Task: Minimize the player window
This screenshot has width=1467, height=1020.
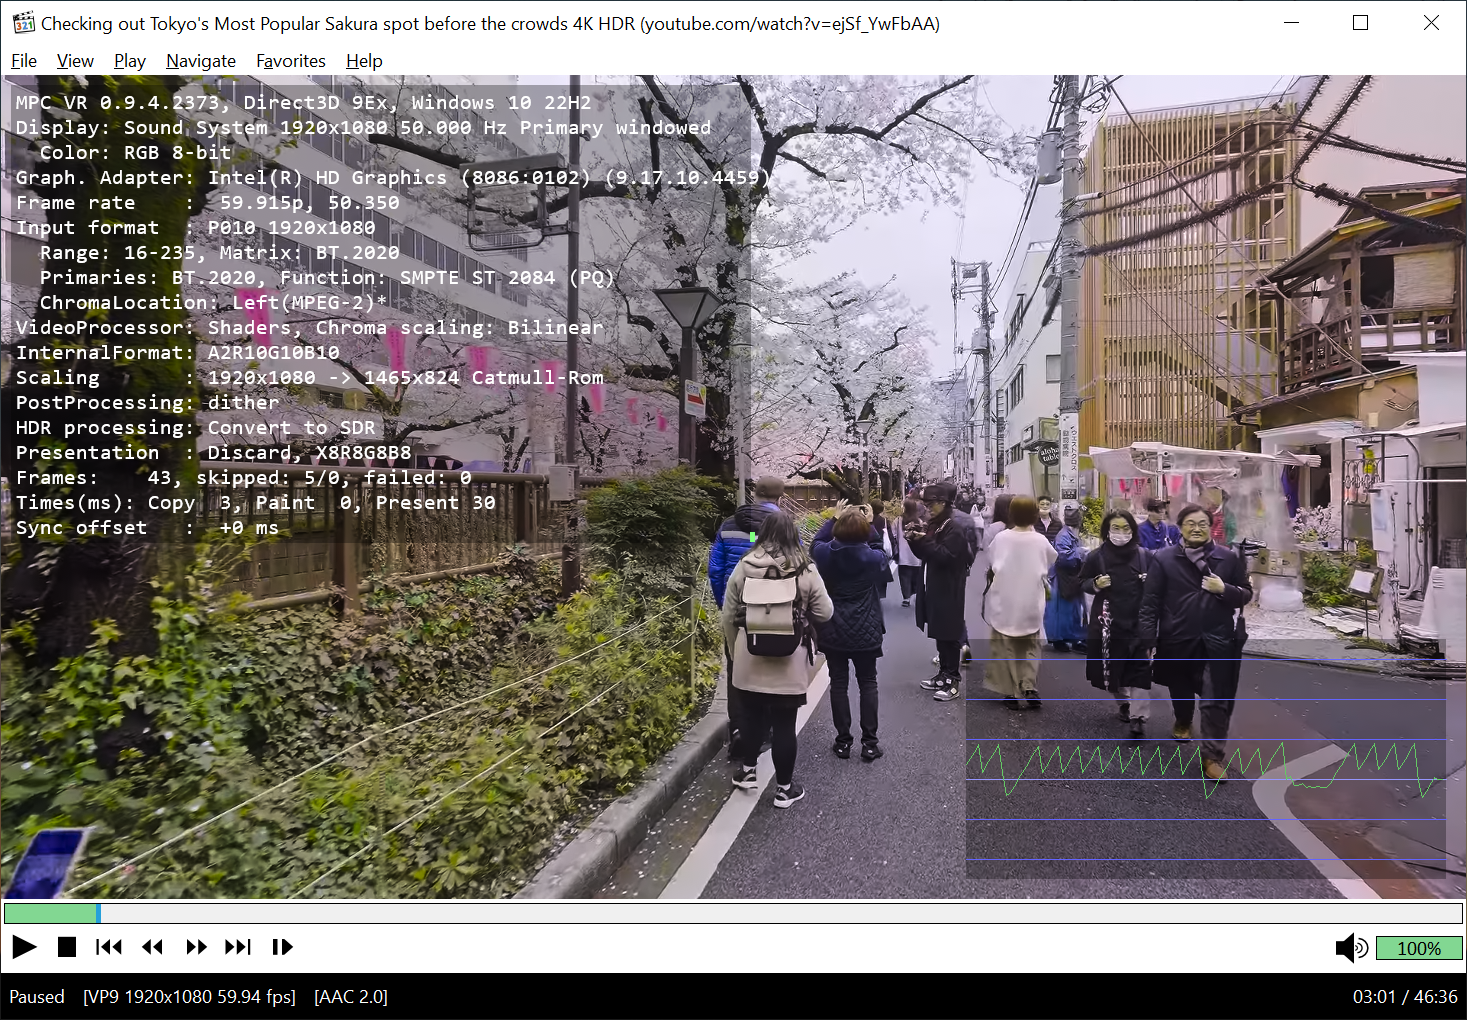Action: [x=1291, y=22]
